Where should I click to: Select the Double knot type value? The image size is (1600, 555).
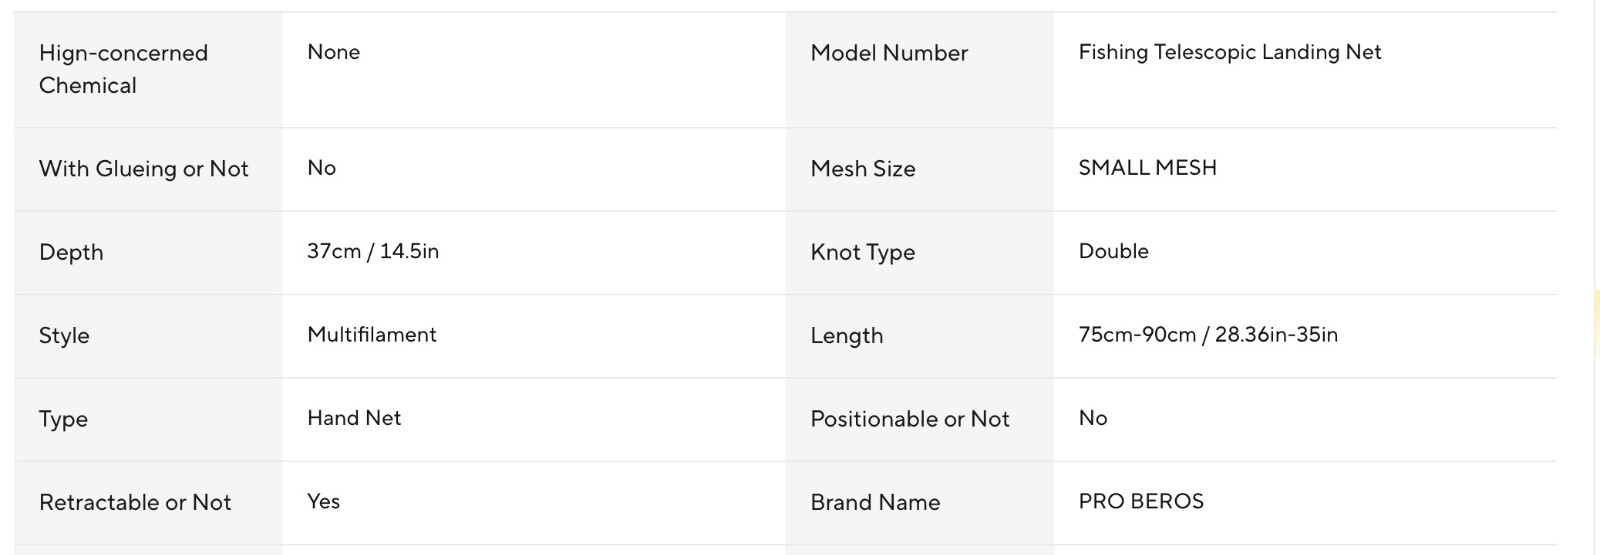[x=1113, y=251]
